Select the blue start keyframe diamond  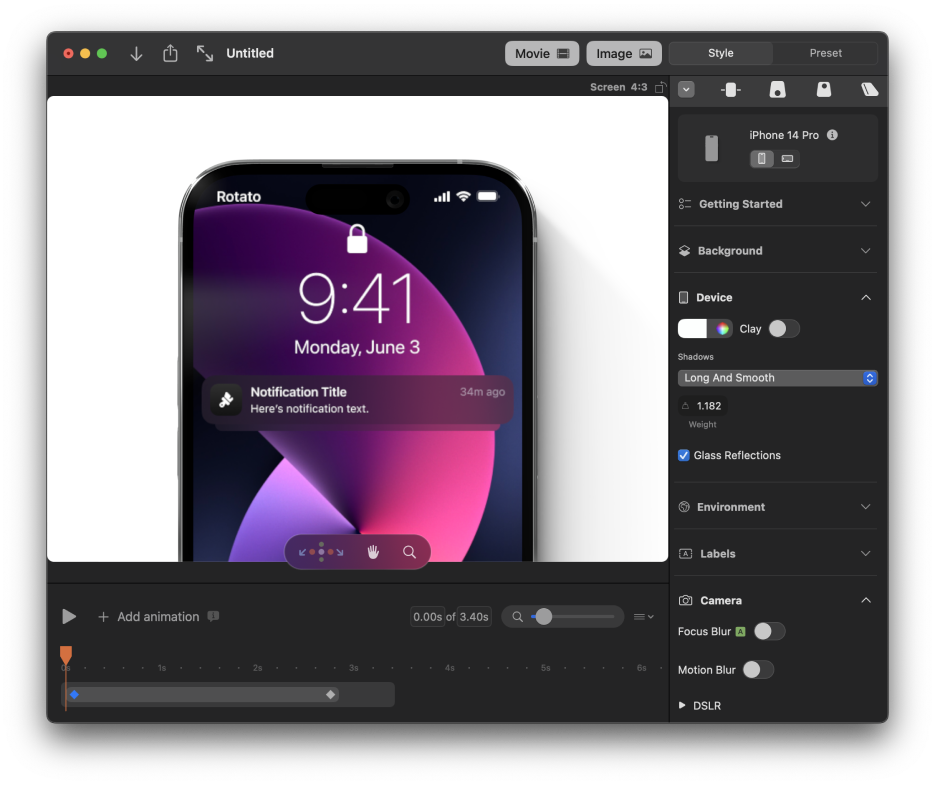[x=75, y=694]
